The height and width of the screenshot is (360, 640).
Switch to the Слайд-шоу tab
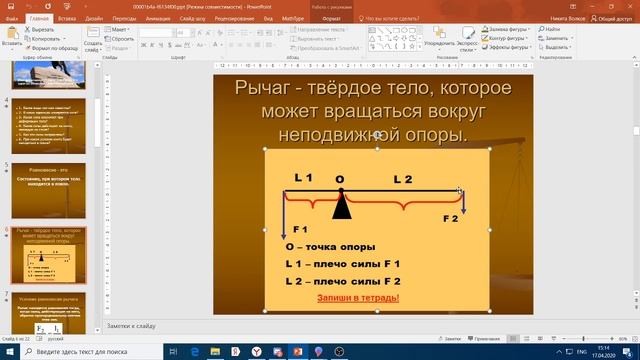192,19
